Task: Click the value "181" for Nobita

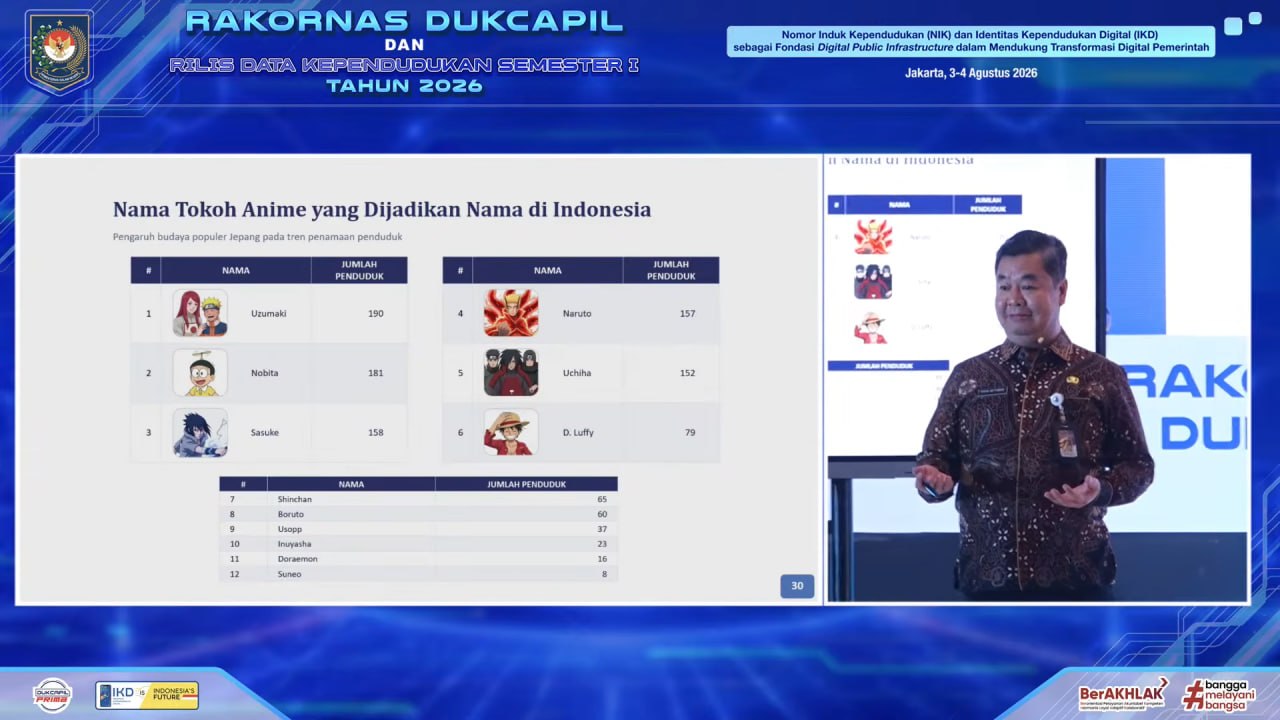Action: pos(375,373)
